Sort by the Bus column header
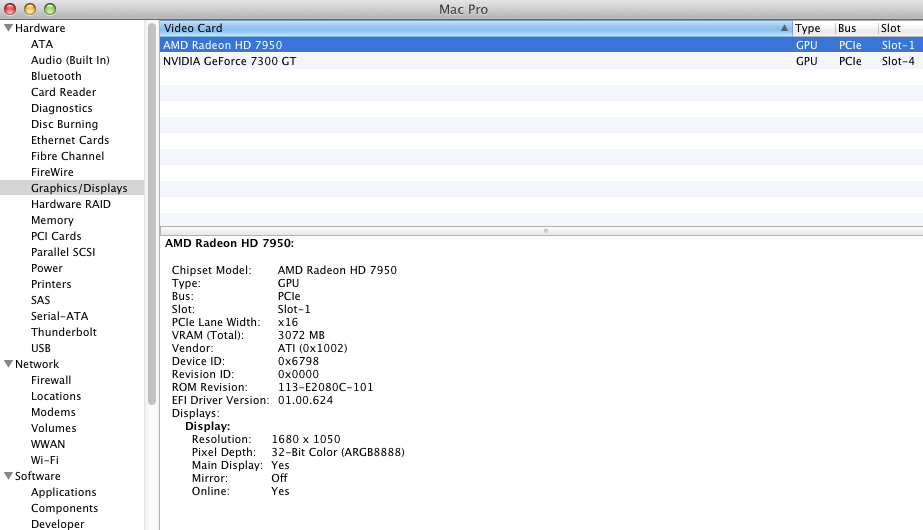 [x=856, y=28]
